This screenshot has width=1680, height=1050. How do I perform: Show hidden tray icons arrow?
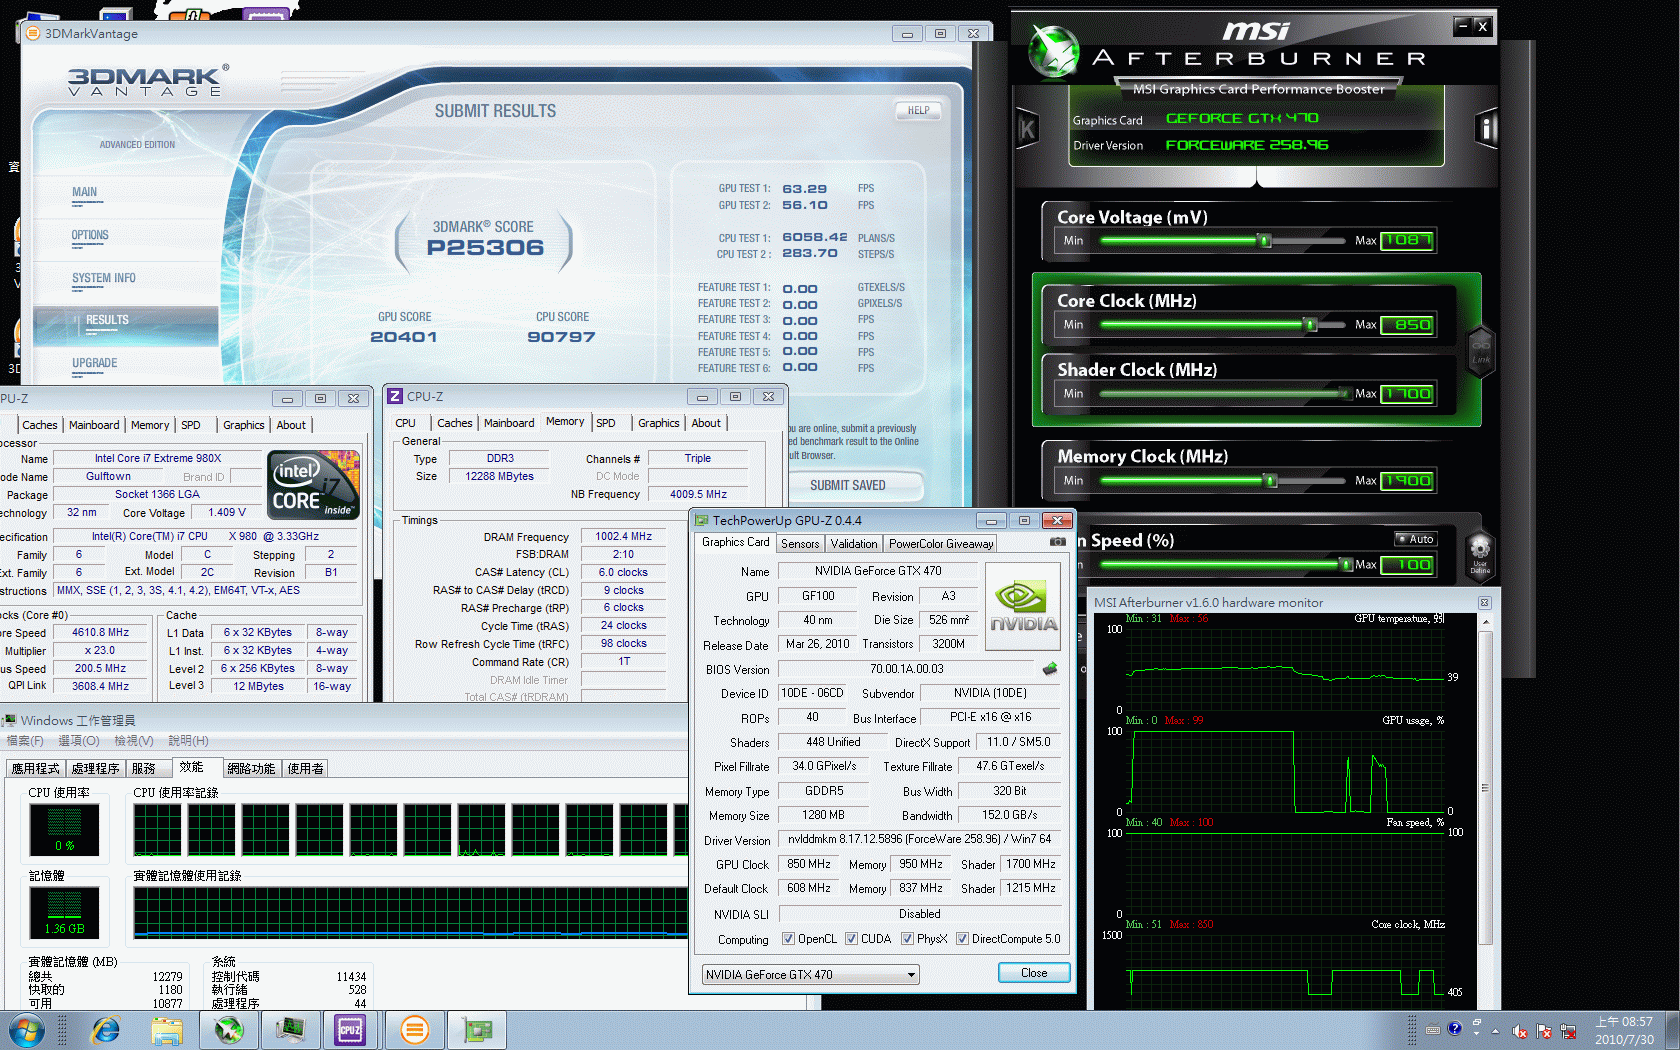[x=1496, y=1031]
